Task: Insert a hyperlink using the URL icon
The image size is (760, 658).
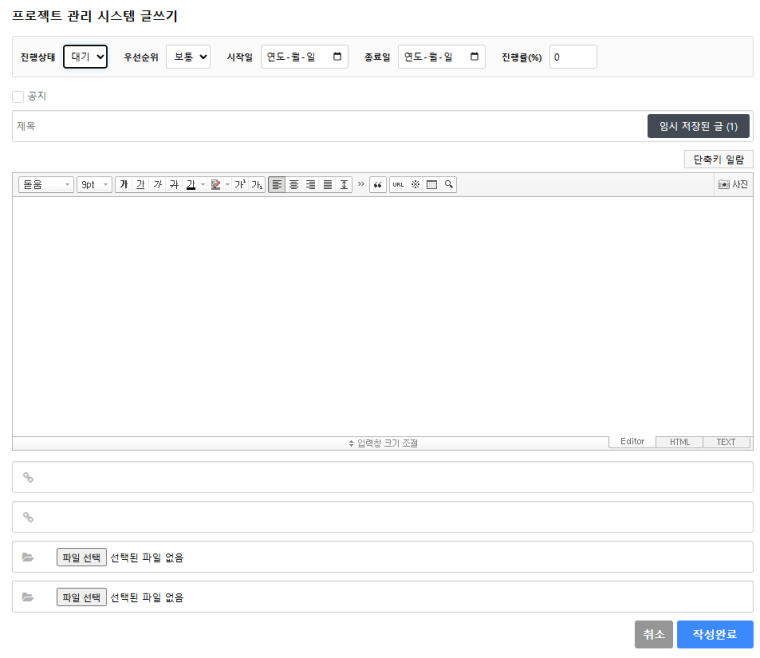Action: coord(398,185)
